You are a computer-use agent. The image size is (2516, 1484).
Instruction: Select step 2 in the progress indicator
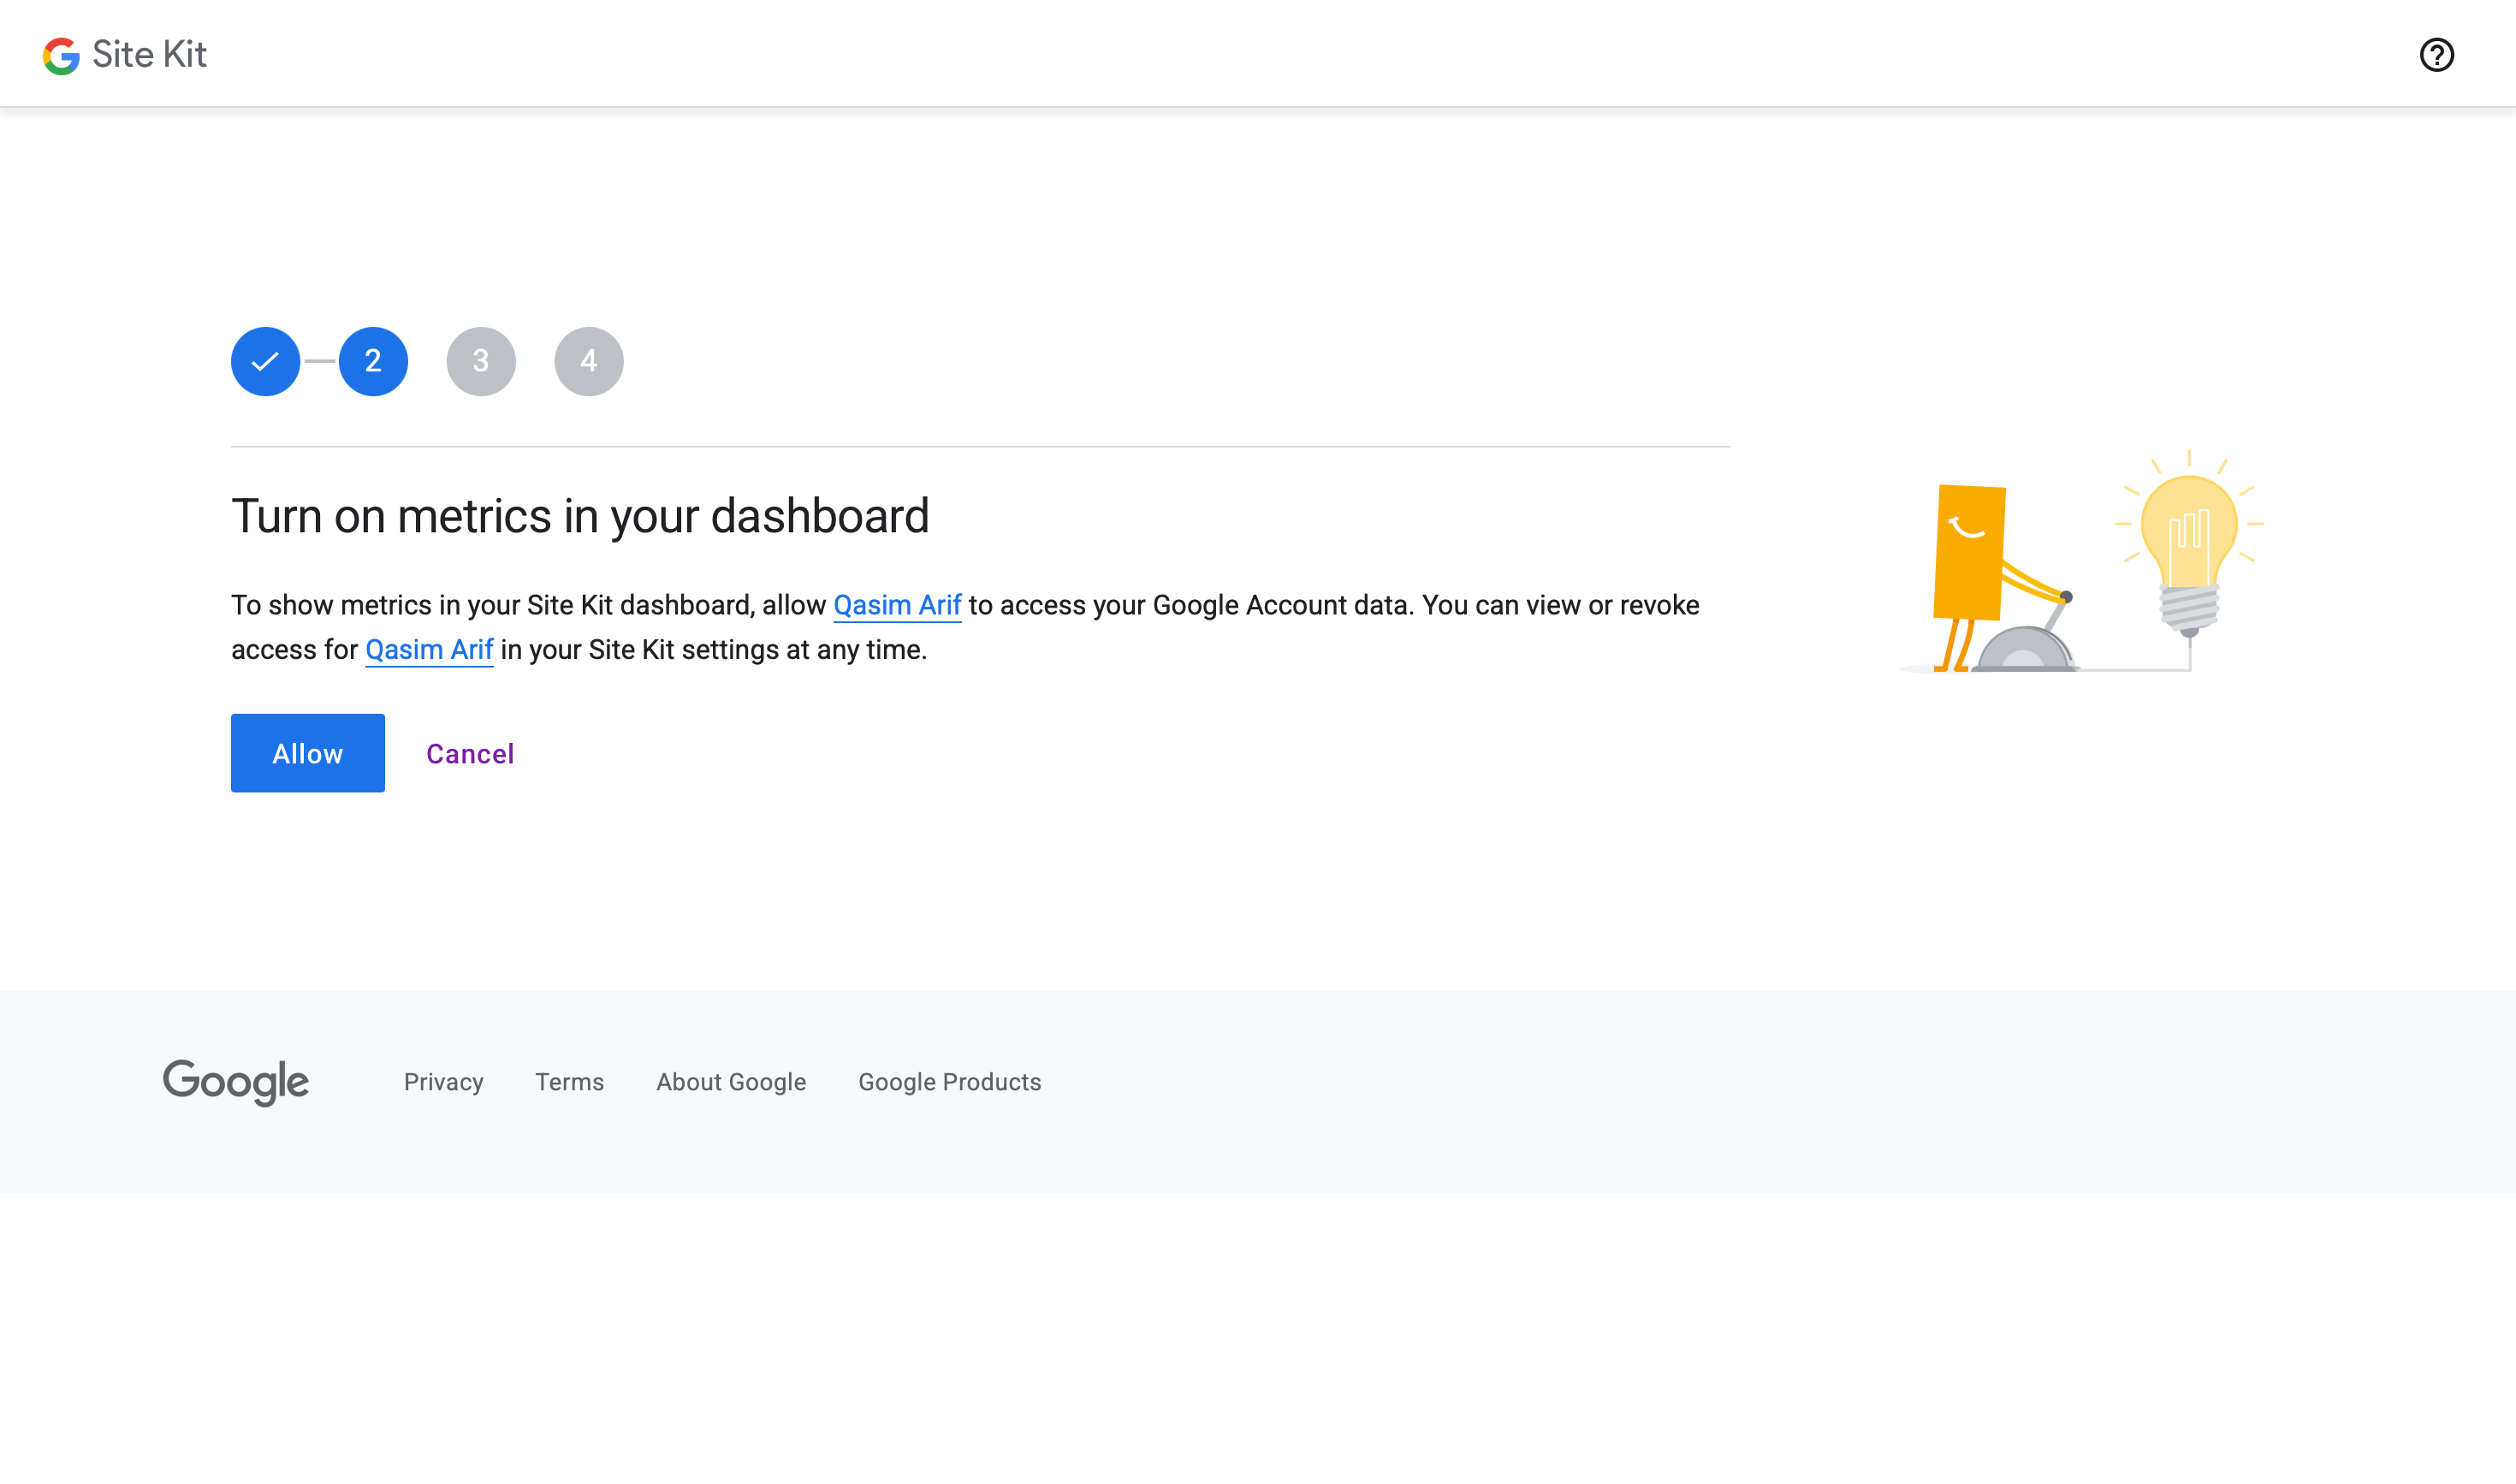click(x=373, y=361)
